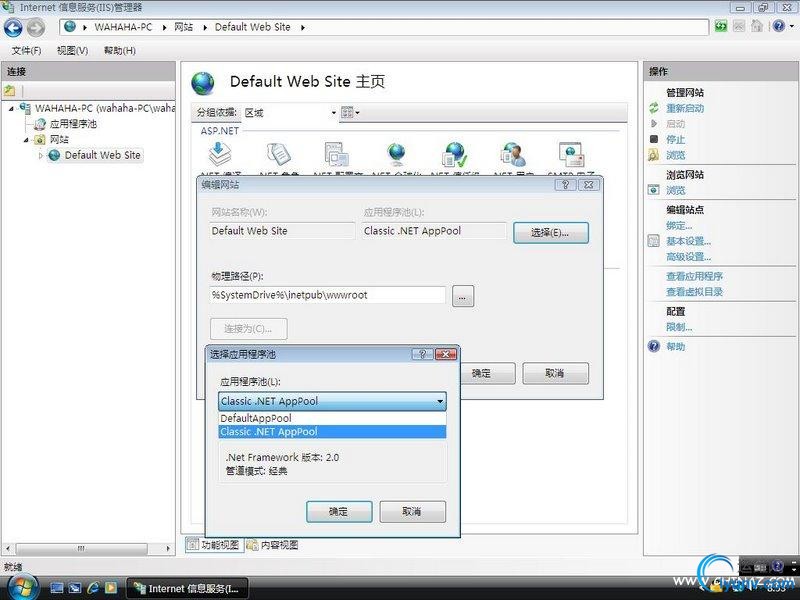Open the second ASP.NET icon showing documents

click(x=279, y=154)
